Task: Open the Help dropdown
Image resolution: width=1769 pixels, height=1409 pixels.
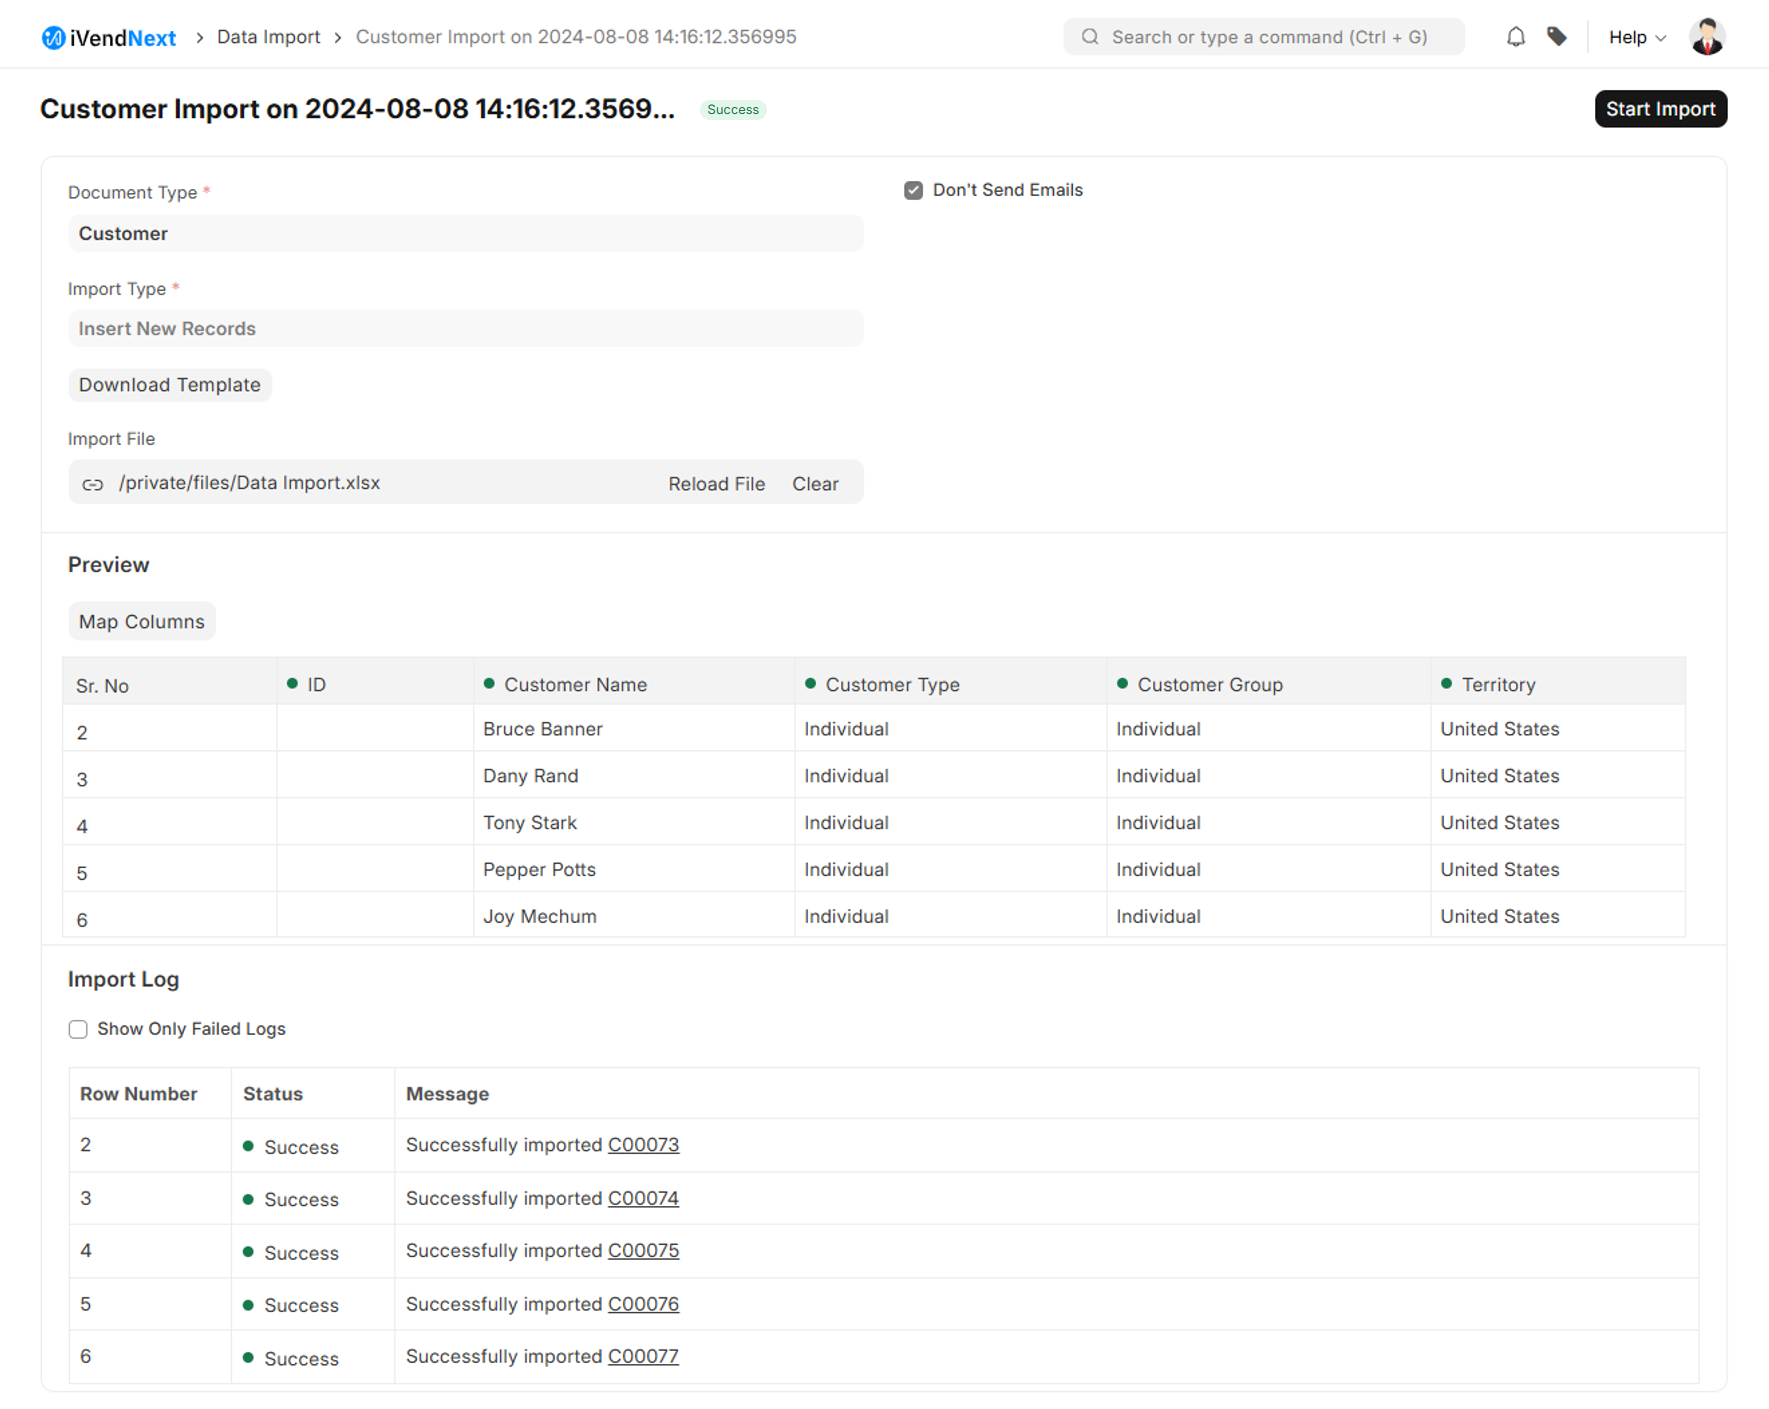Action: click(1636, 37)
